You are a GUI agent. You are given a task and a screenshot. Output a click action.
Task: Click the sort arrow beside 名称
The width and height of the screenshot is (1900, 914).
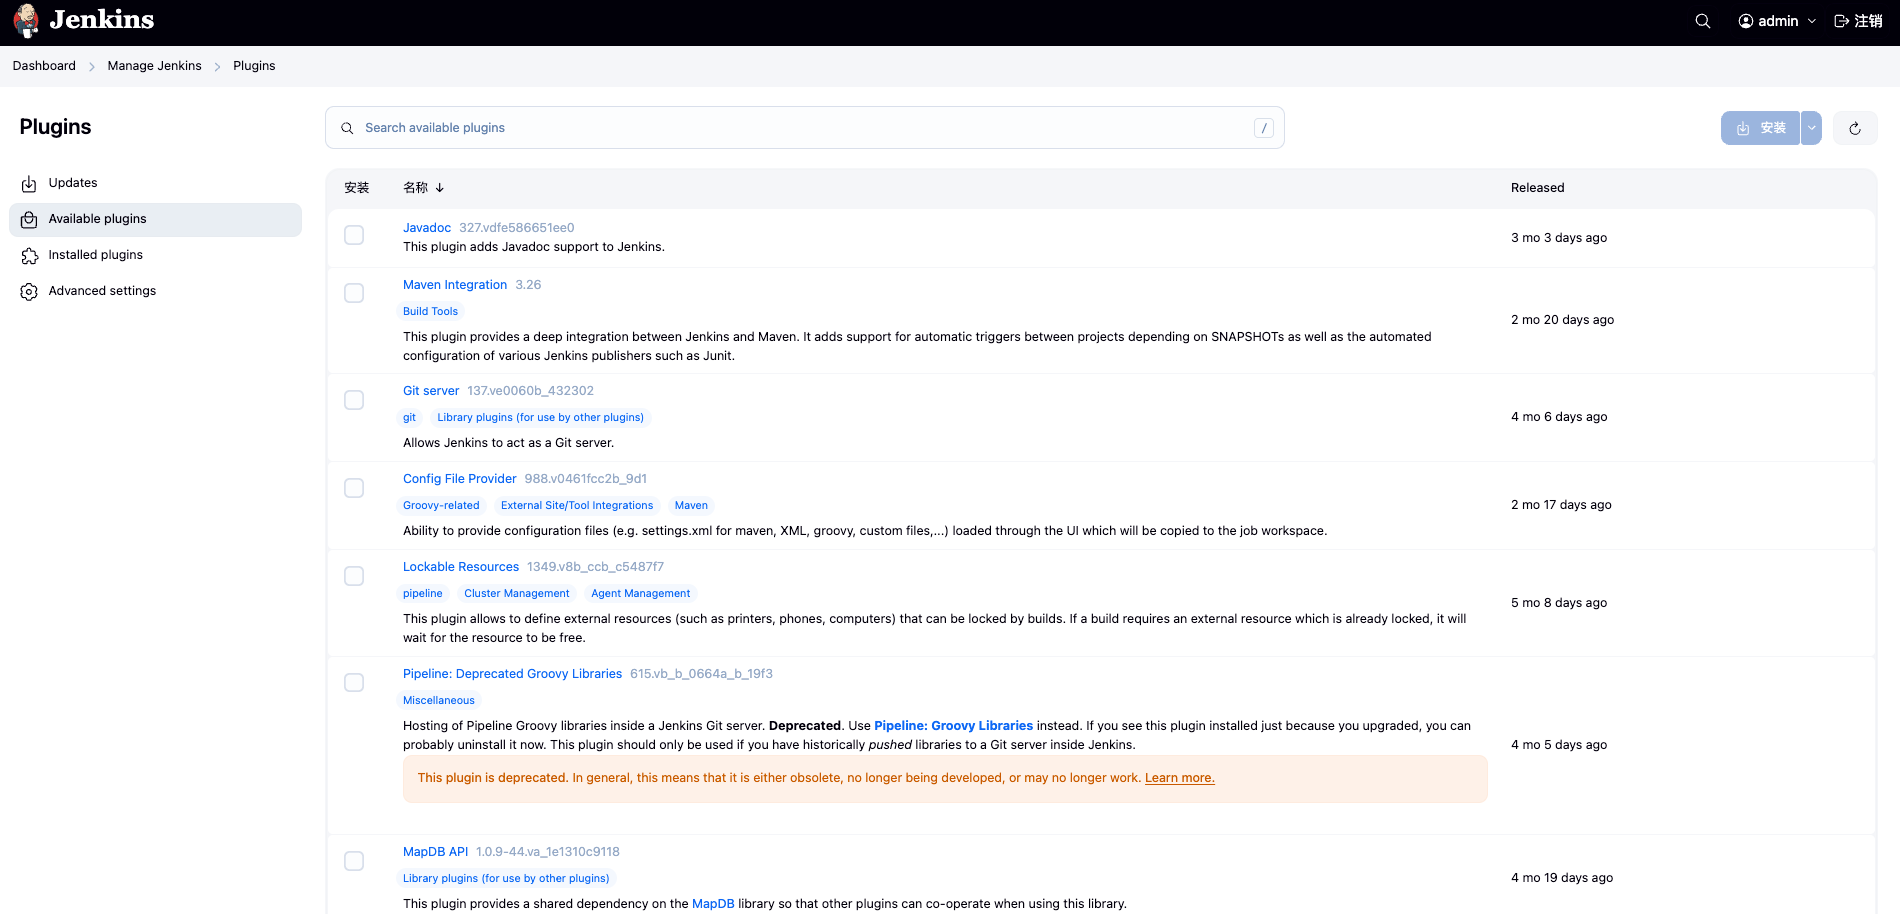pyautogui.click(x=440, y=188)
